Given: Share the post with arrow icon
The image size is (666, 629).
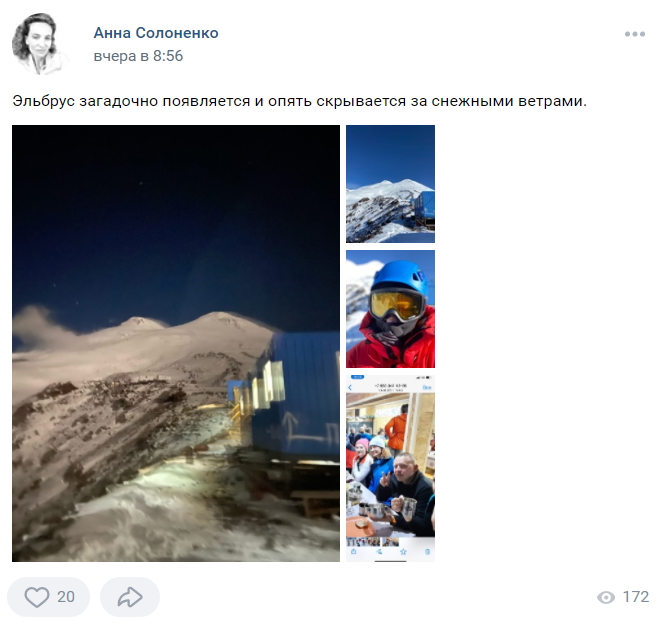Looking at the screenshot, I should tap(130, 597).
